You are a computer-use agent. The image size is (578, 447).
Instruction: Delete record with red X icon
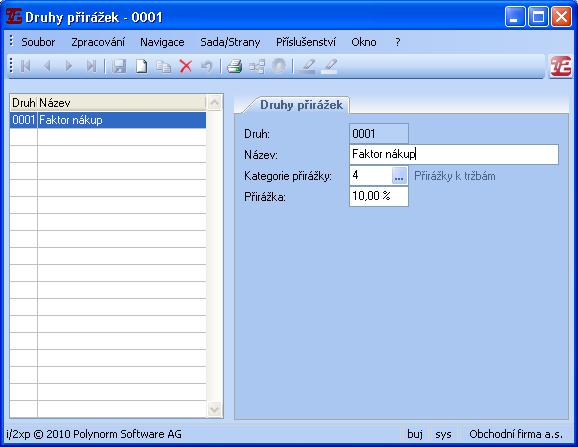[x=185, y=66]
